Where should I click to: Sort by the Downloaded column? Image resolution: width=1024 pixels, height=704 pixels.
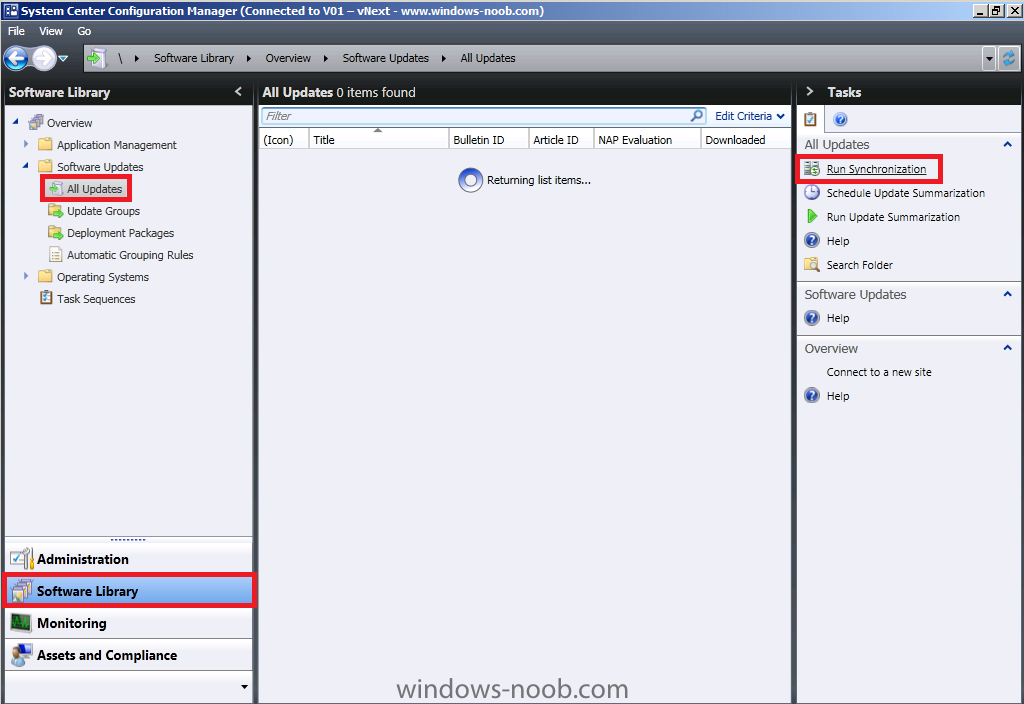click(x=746, y=140)
